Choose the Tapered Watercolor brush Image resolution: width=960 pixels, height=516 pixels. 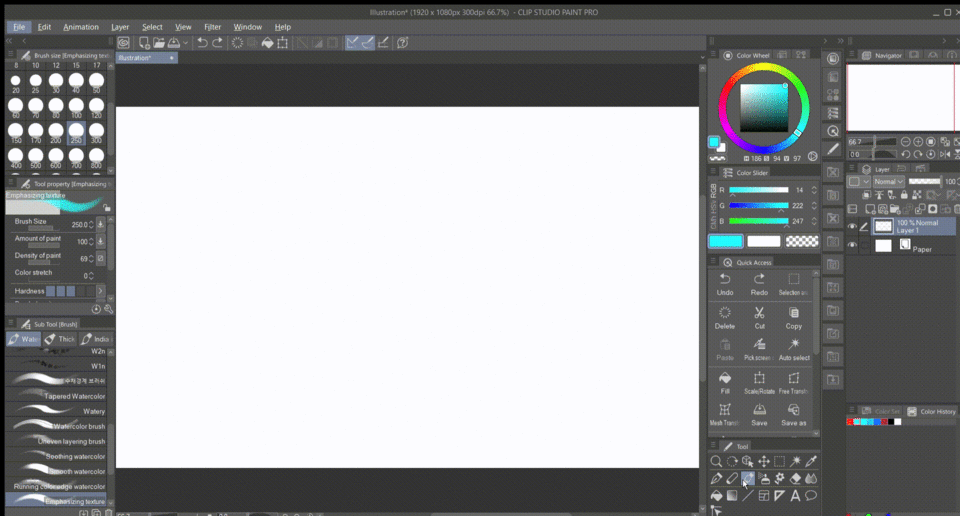click(x=56, y=395)
